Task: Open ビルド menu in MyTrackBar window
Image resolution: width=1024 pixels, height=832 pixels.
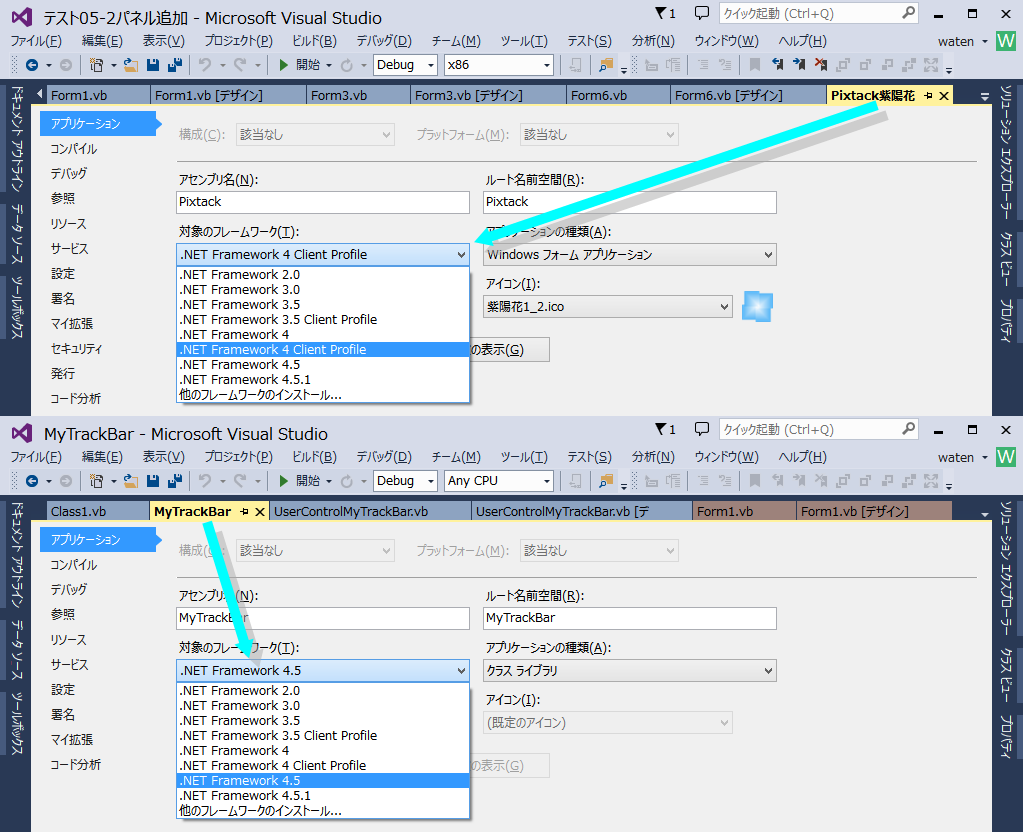Action: 314,457
